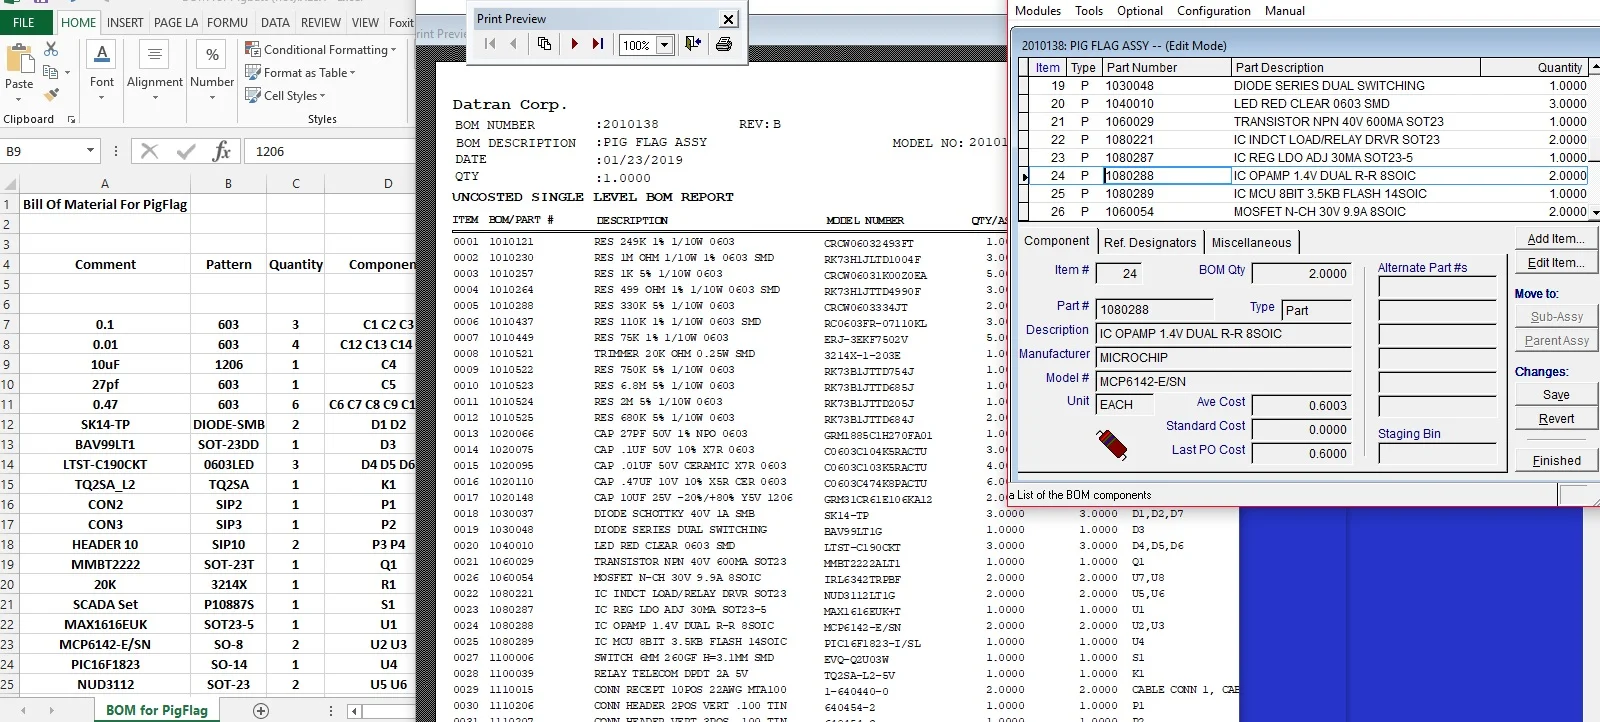1600x722 pixels.
Task: Open the Configuration menu
Action: [x=1214, y=11]
